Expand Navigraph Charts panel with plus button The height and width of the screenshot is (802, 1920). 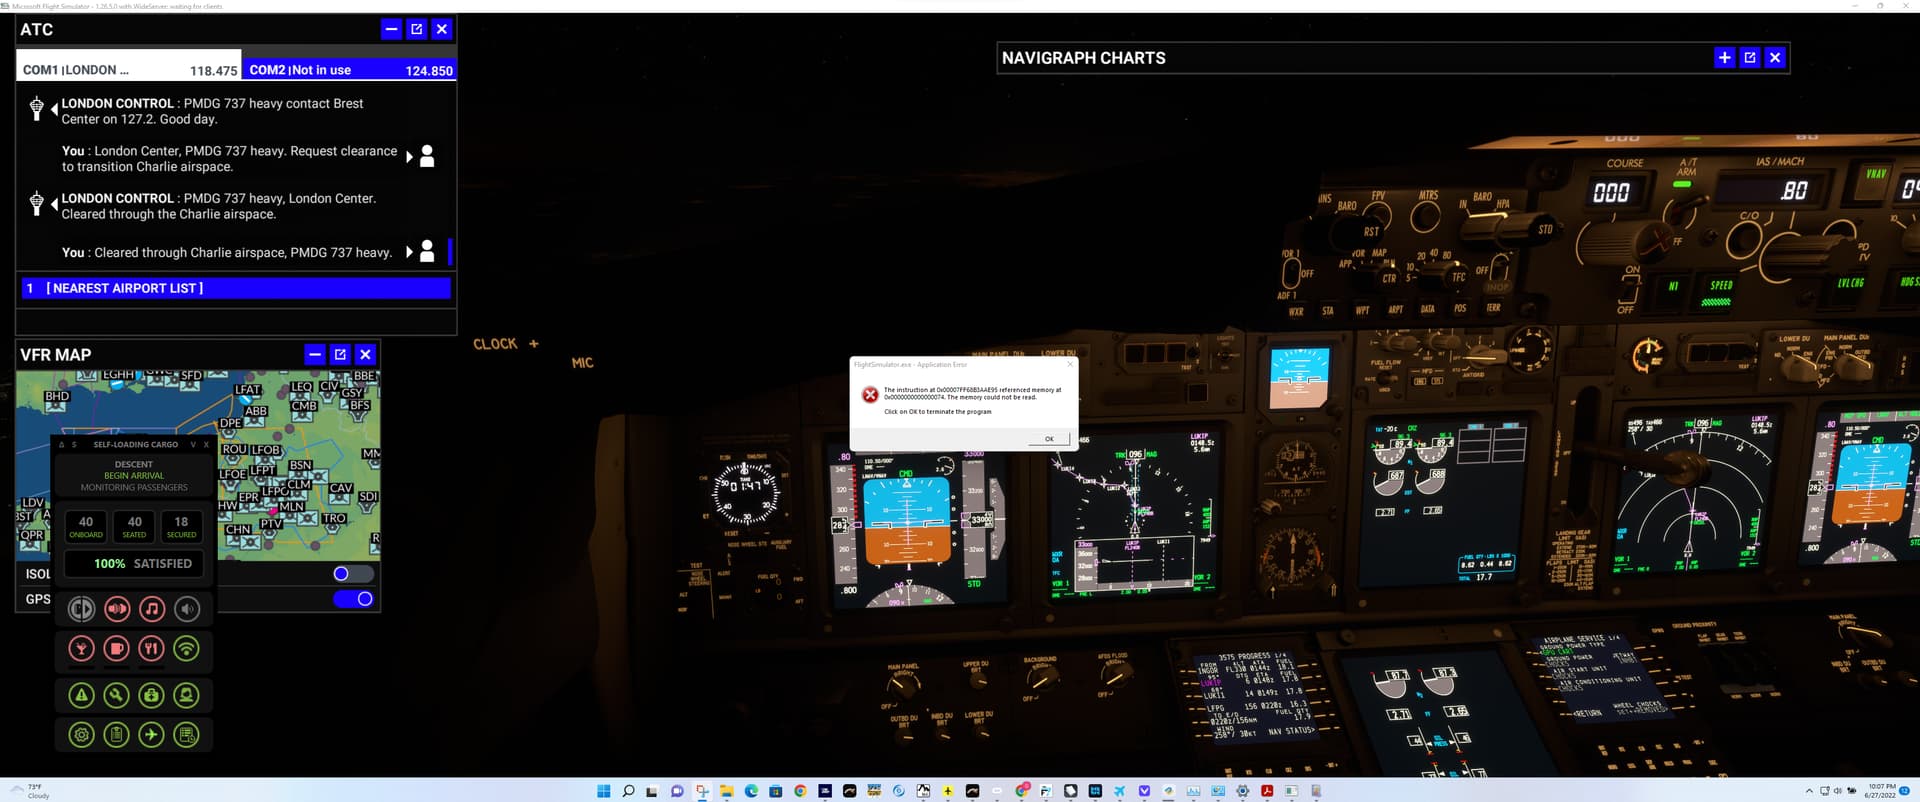[1724, 58]
